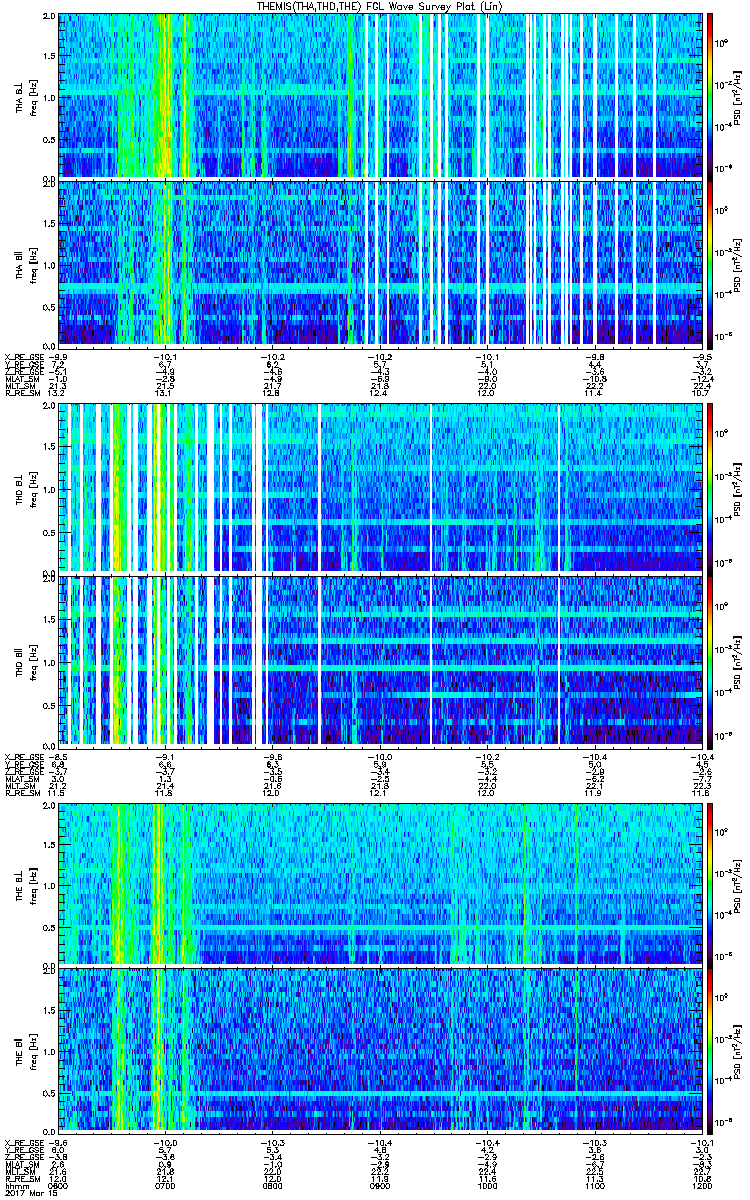Click the 0800 time tick label
Image resolution: width=750 pixels, height=1200 pixels.
273,1185
